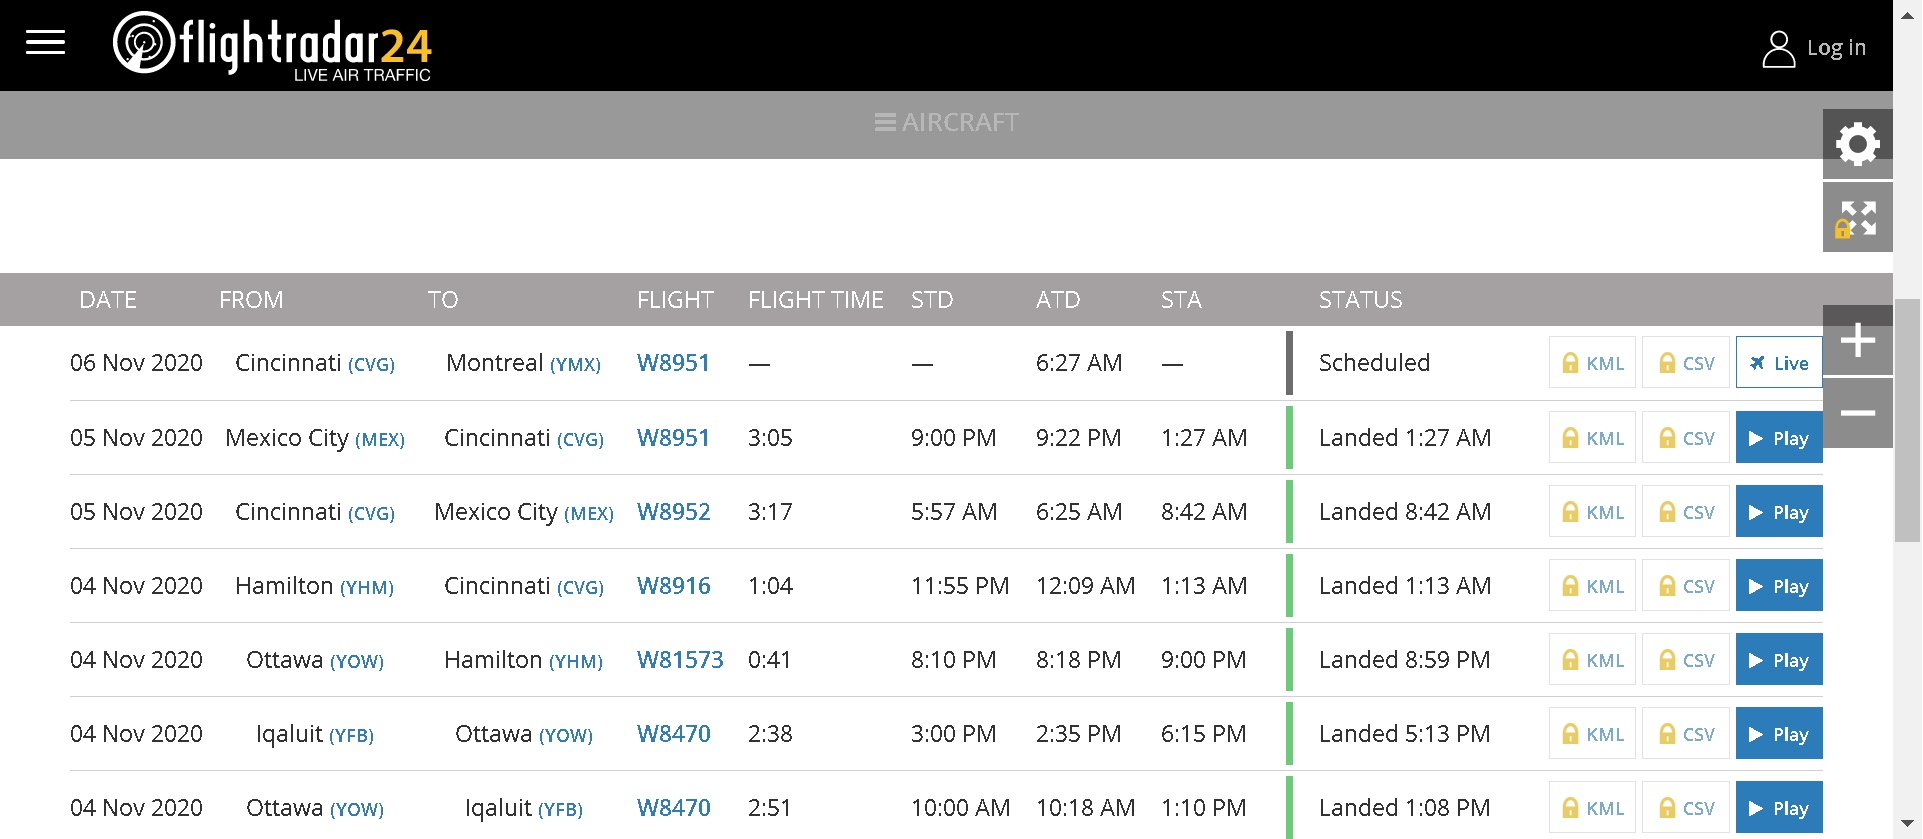
Task: Open W8951 link for 05 Nov Mexico City departure
Action: click(x=673, y=438)
